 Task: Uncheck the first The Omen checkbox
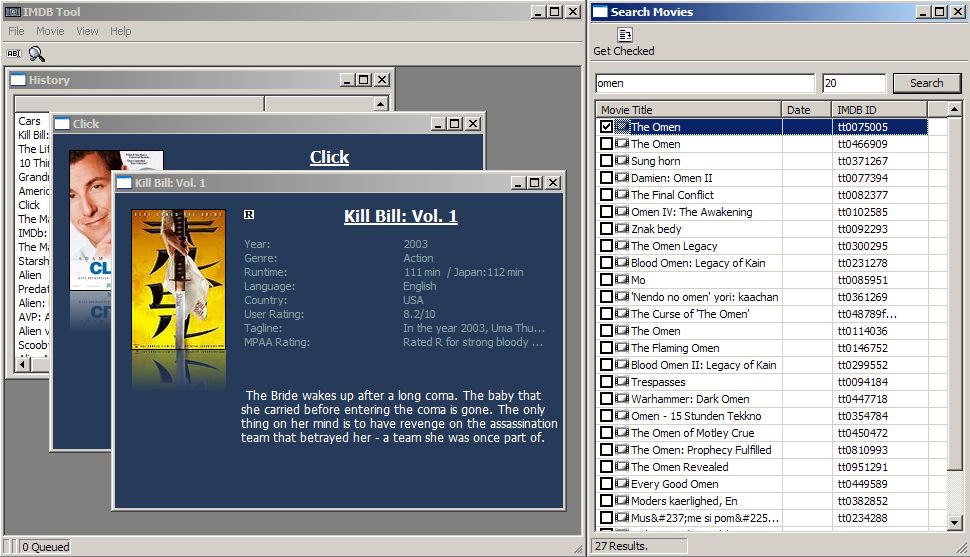click(606, 127)
